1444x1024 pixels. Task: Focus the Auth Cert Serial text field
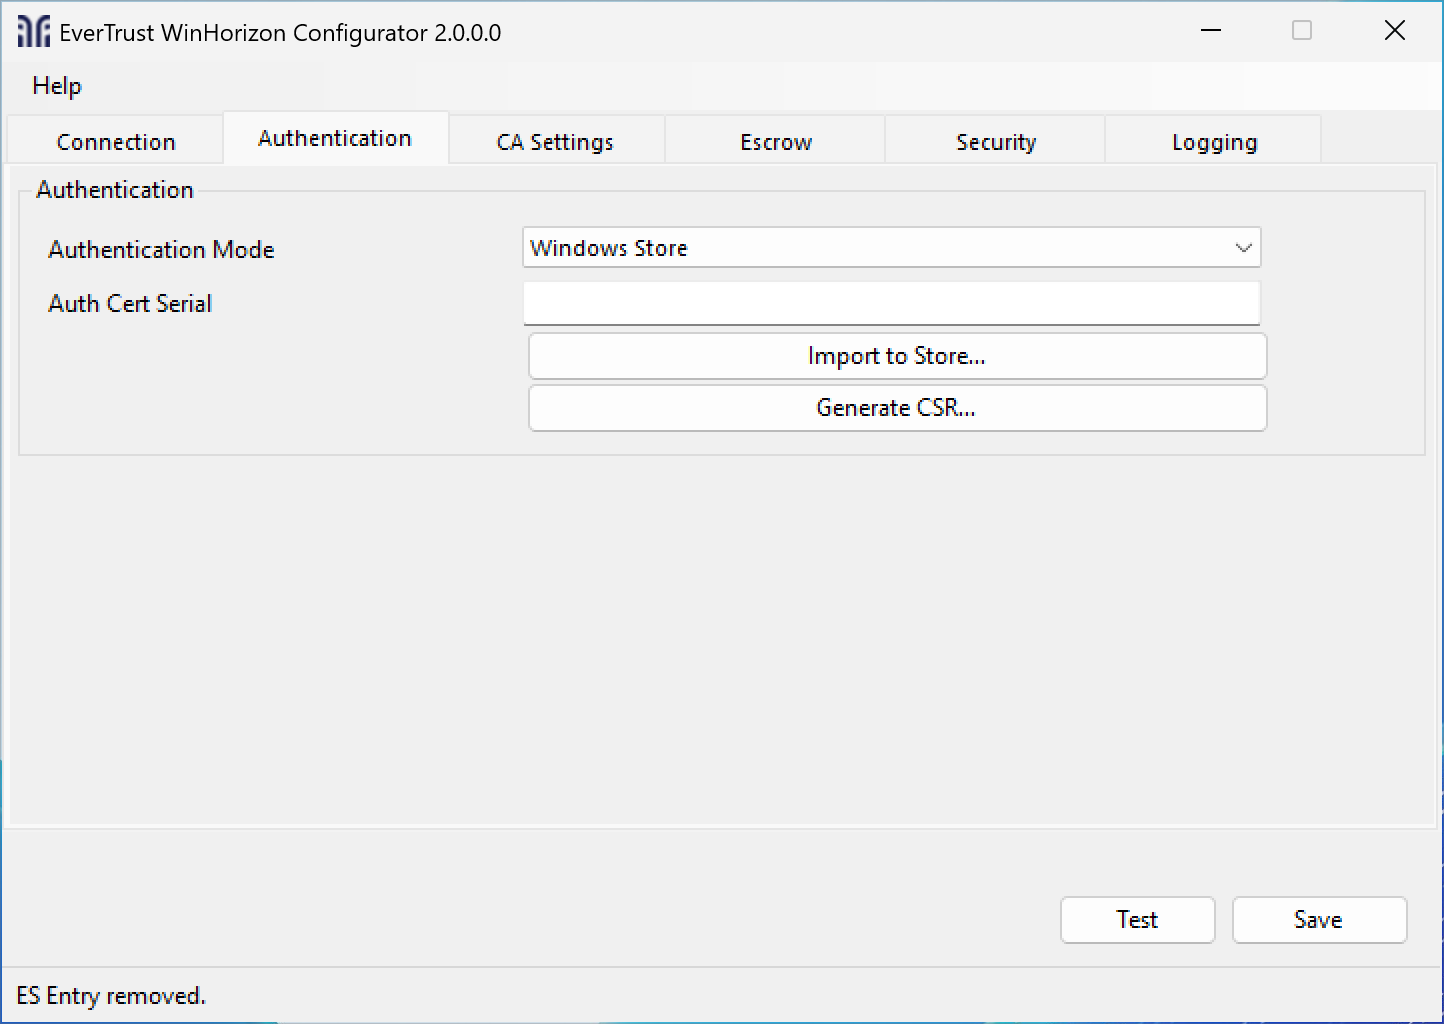tap(891, 303)
